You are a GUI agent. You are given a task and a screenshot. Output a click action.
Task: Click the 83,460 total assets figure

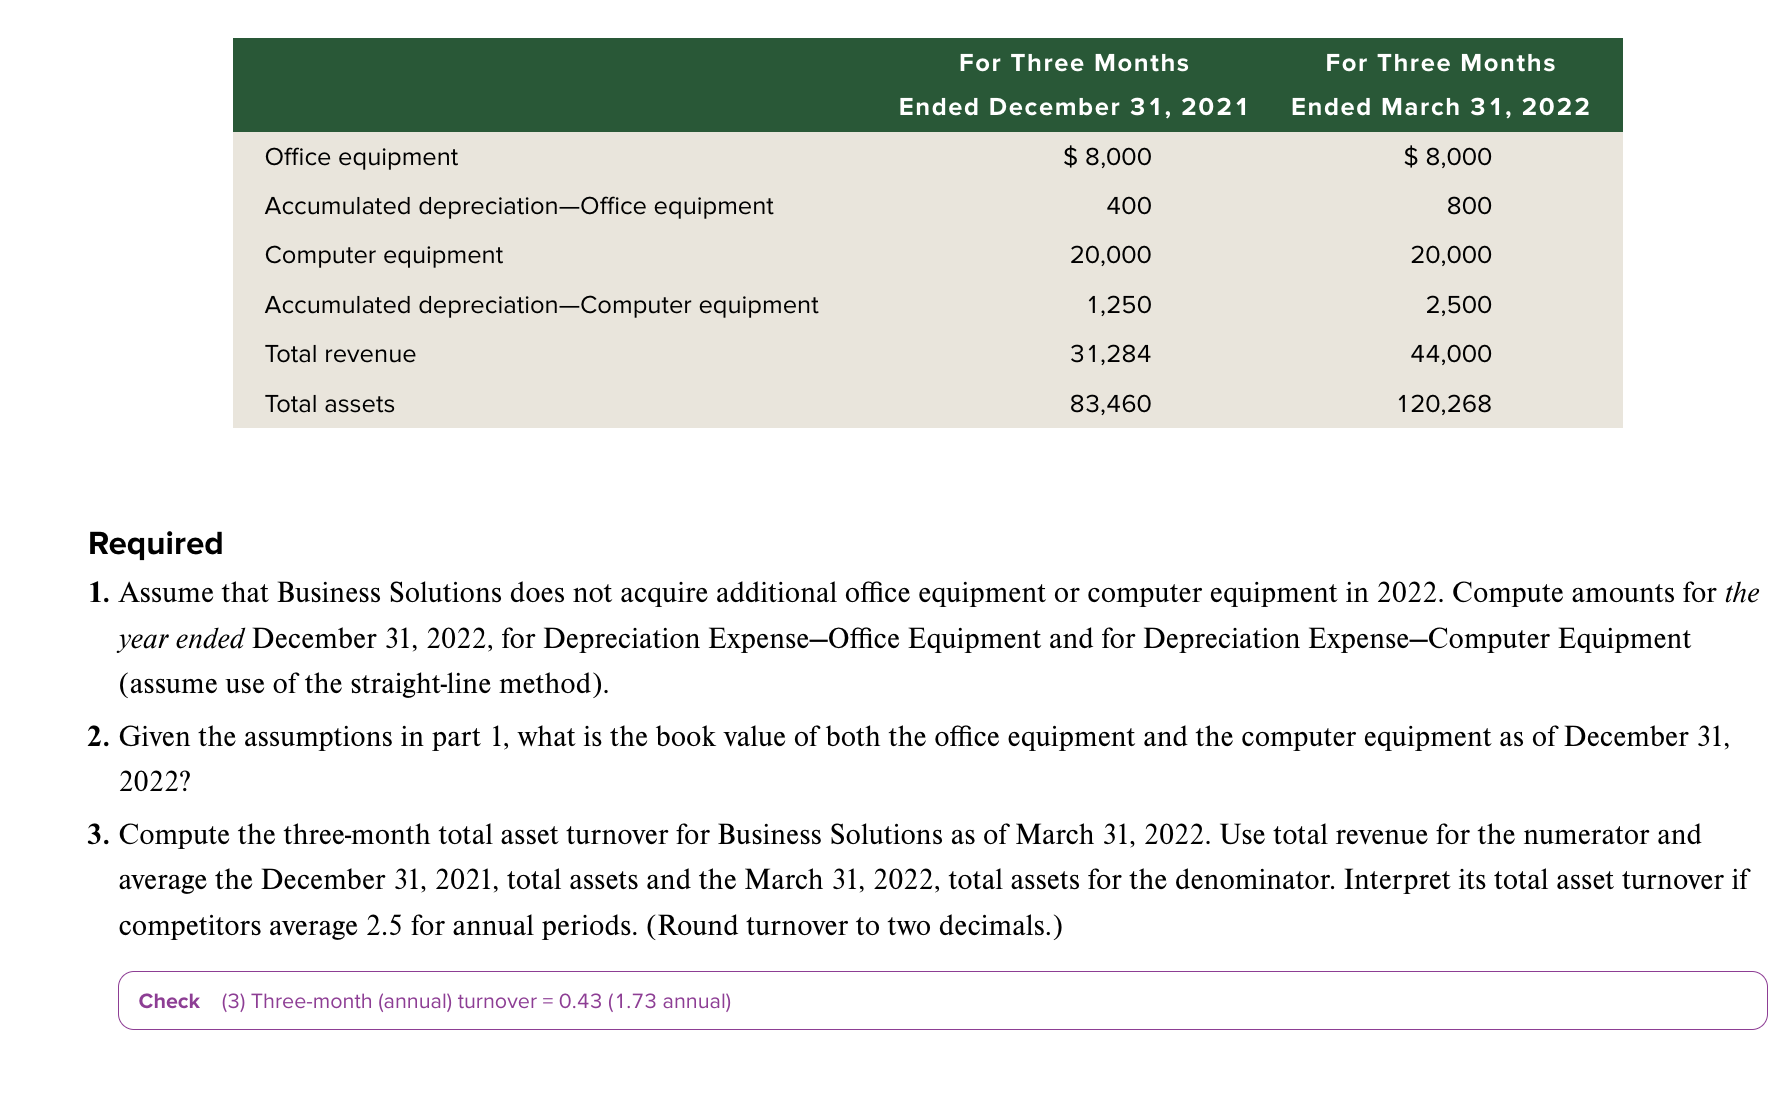[1110, 403]
